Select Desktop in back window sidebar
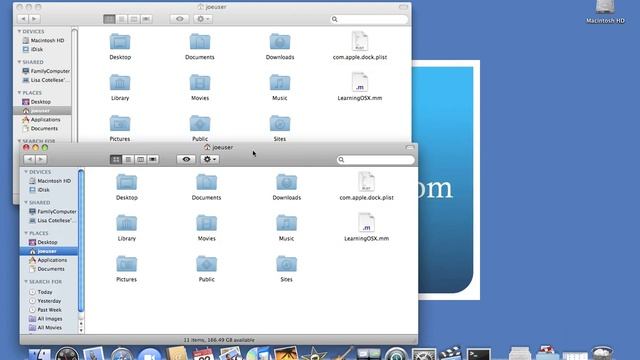 42,102
